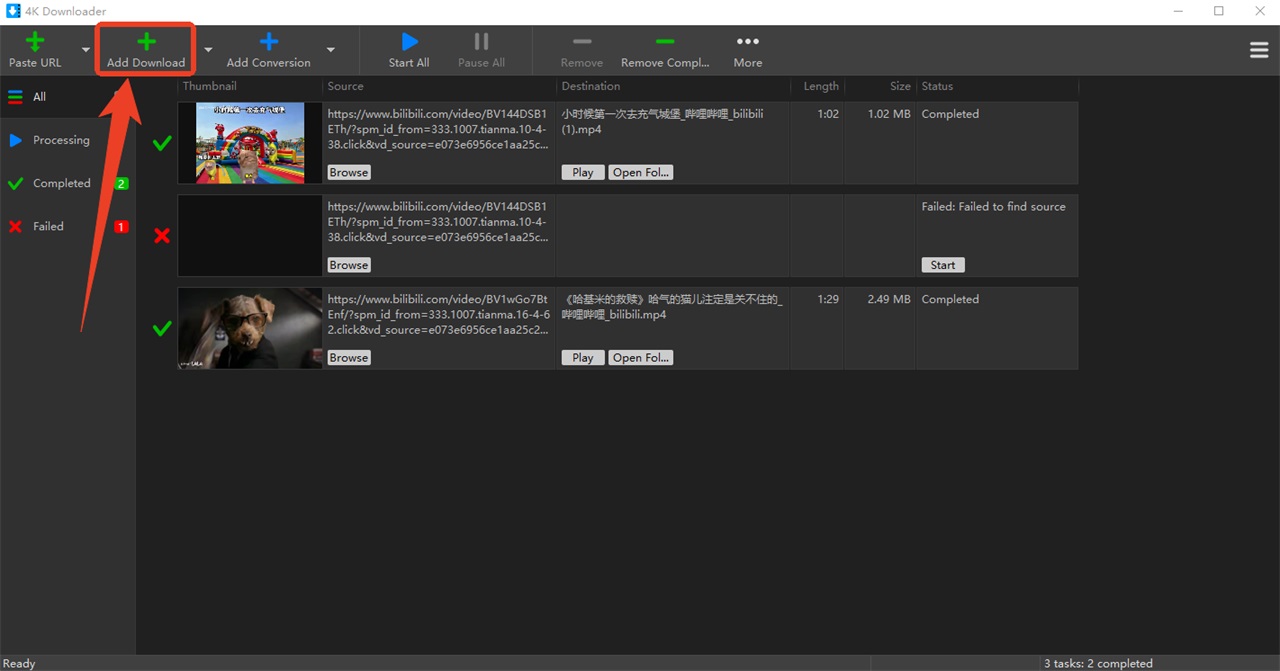Open folder for the 2.49 MB video
The height and width of the screenshot is (671, 1280).
[x=641, y=357]
